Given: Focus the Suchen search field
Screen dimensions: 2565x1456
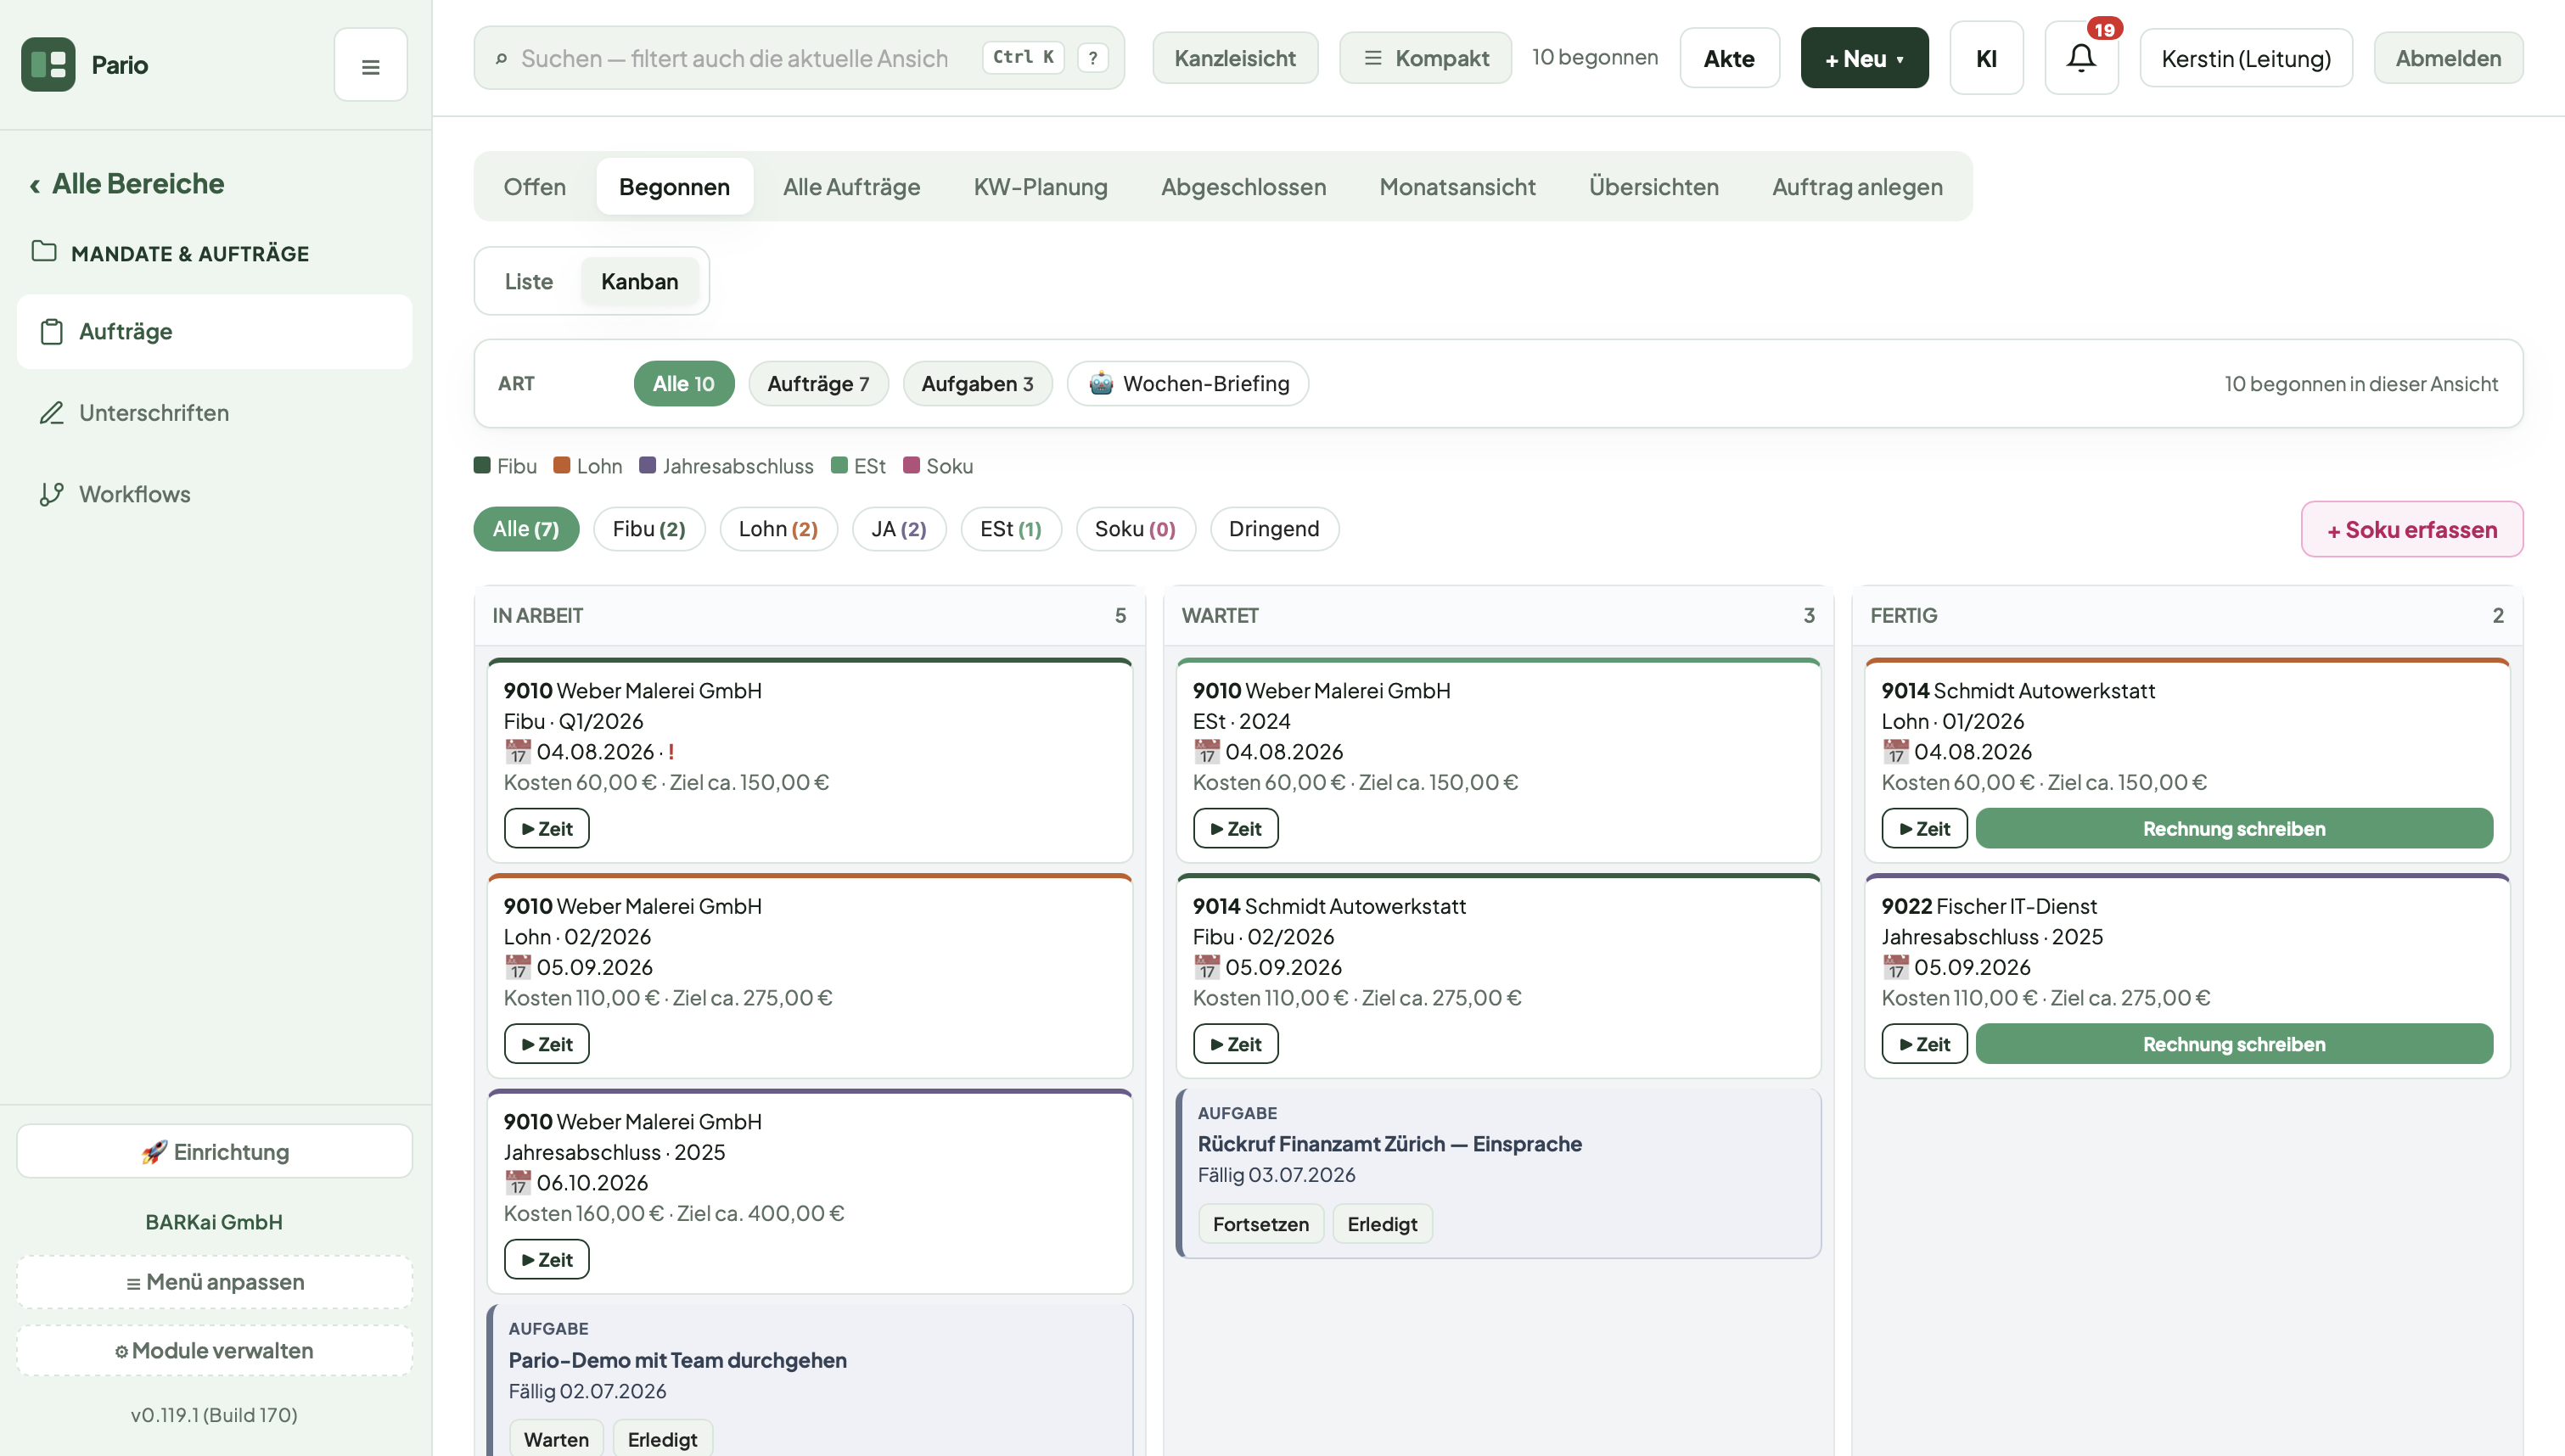Looking at the screenshot, I should [x=799, y=58].
